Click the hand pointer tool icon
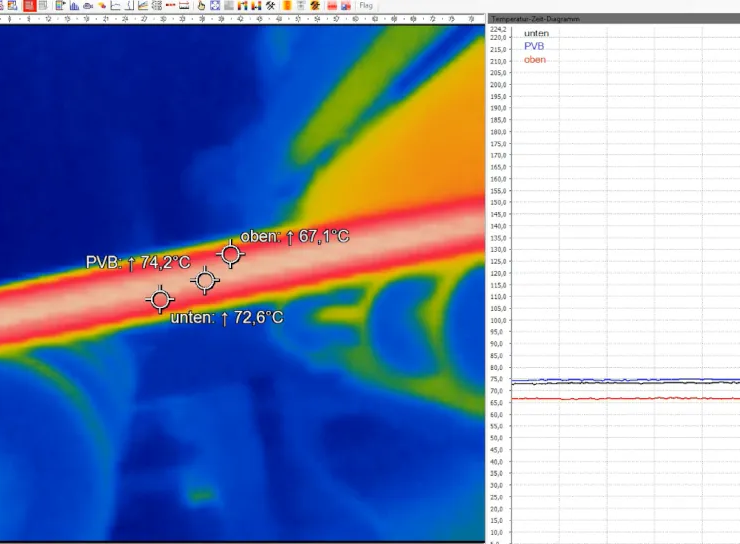The image size is (740, 544). click(x=201, y=6)
